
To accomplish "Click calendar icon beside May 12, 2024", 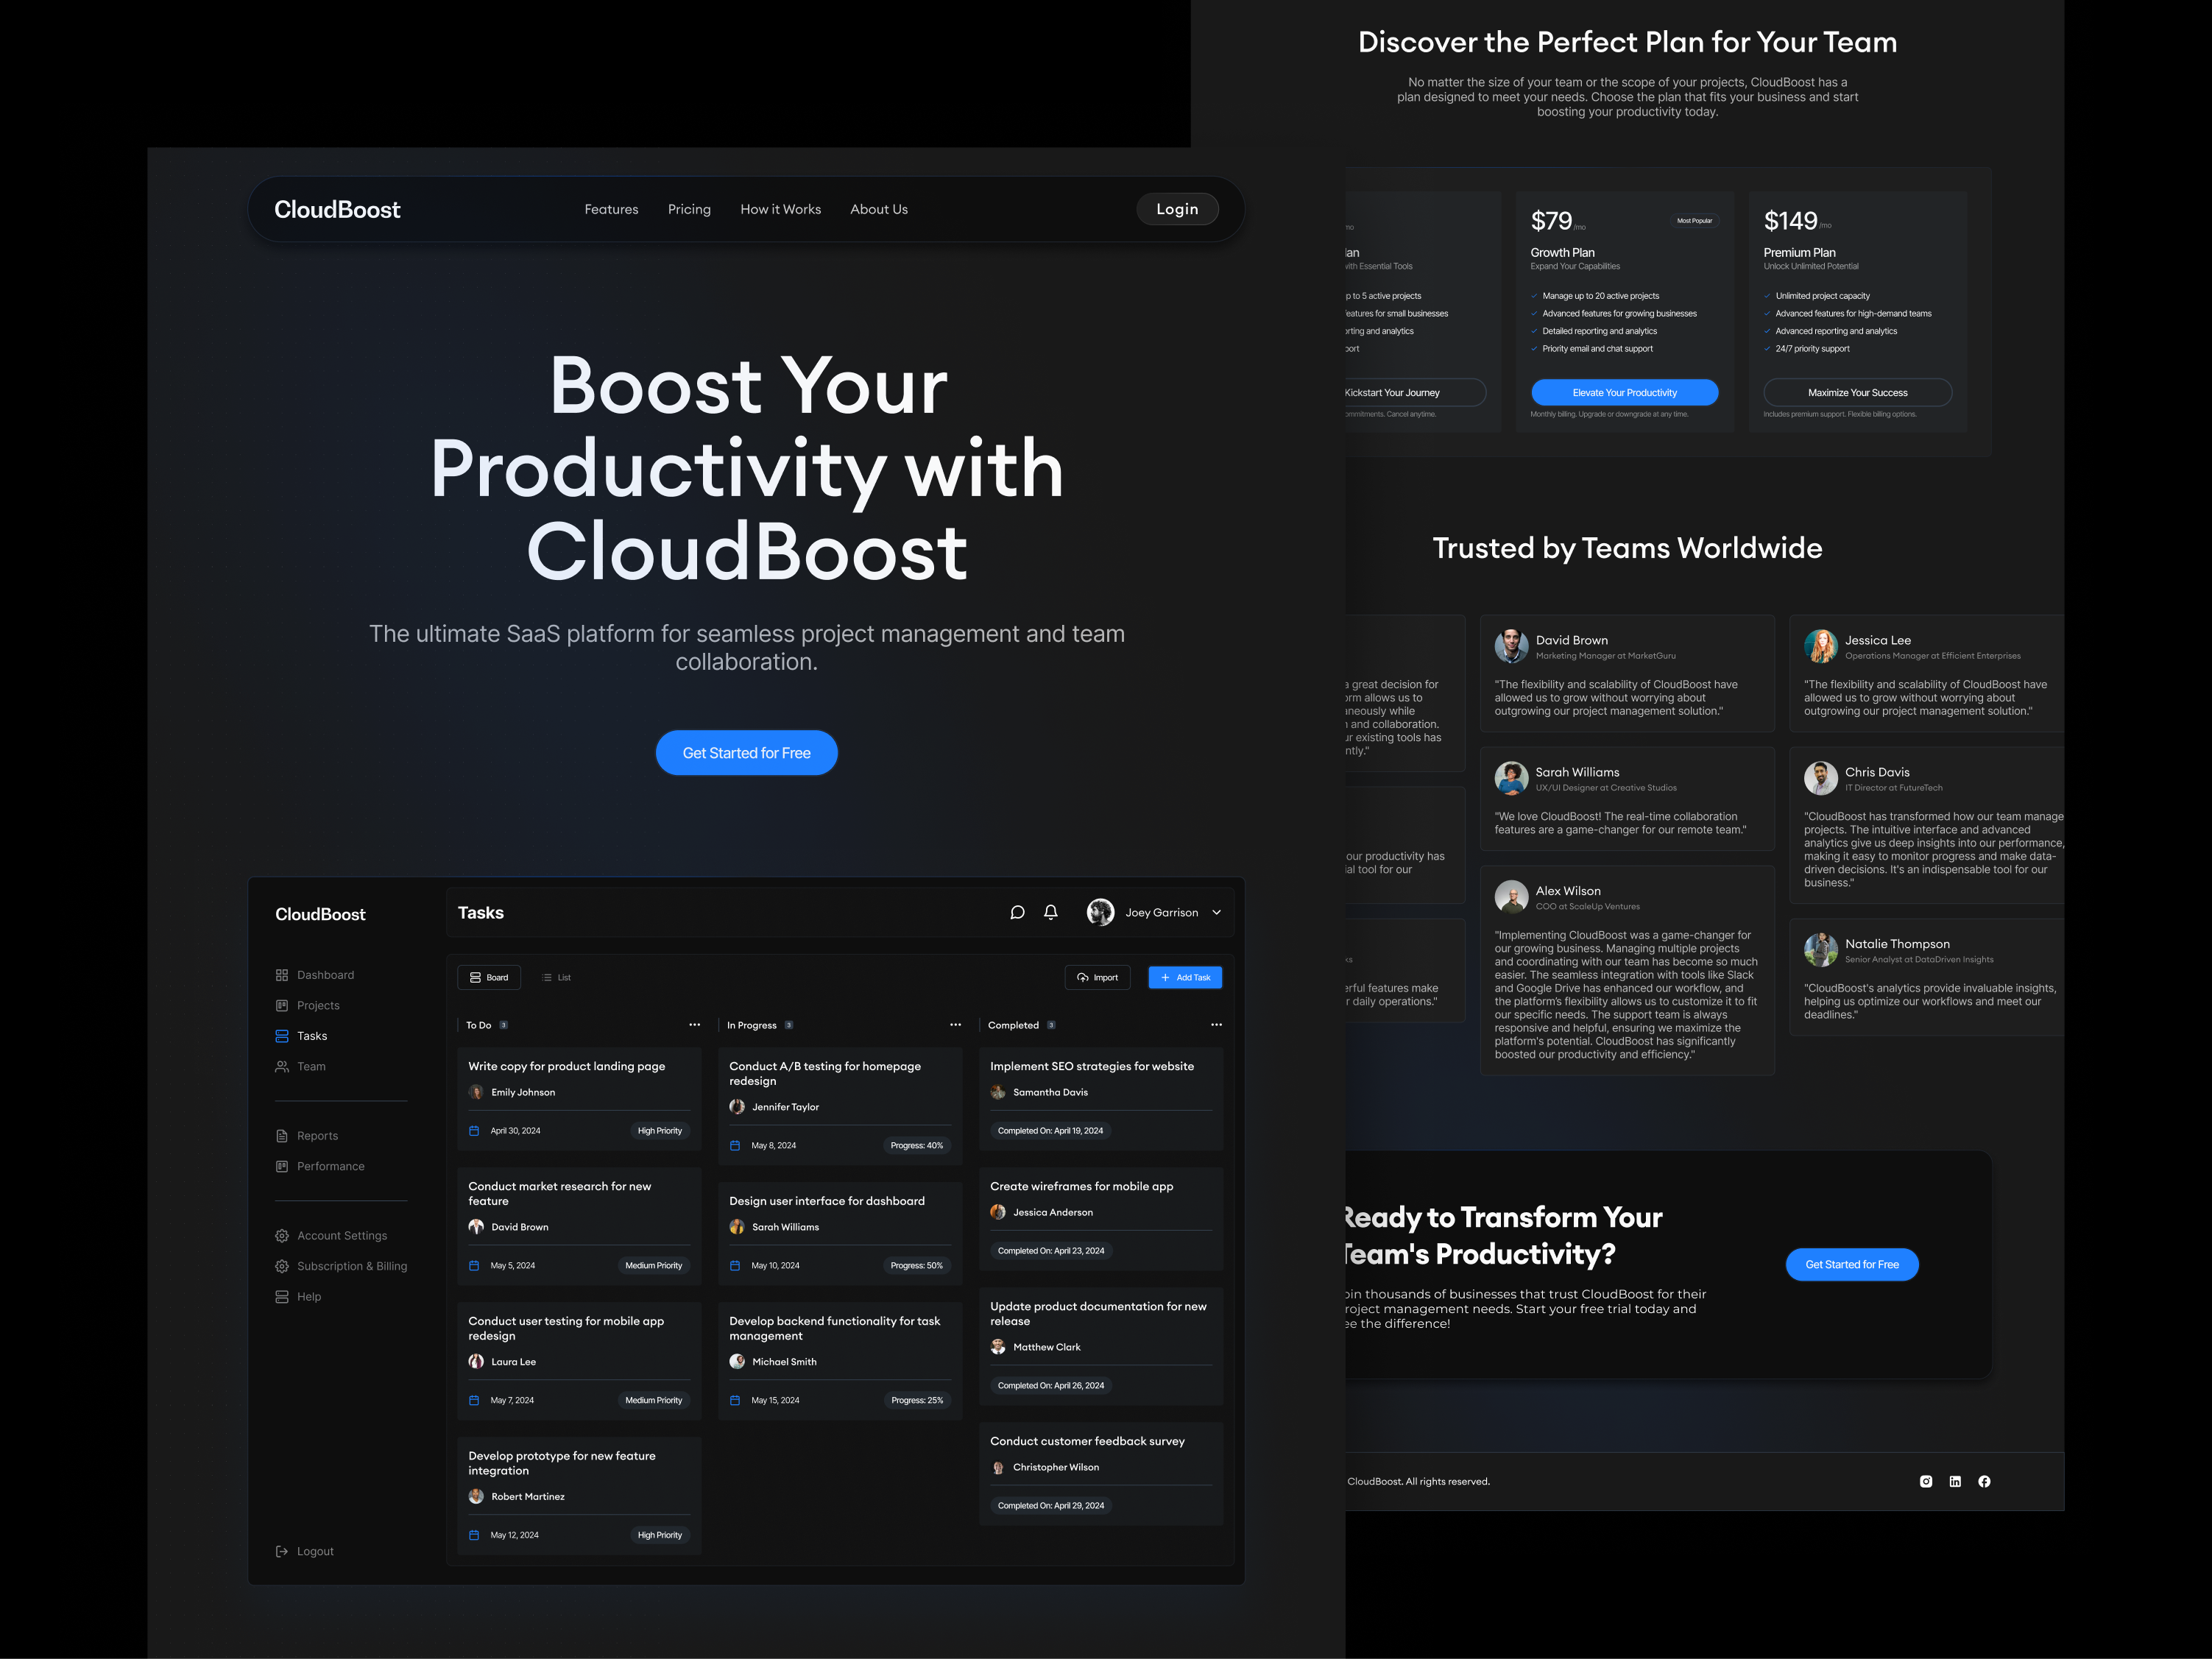I will pyautogui.click(x=475, y=1535).
